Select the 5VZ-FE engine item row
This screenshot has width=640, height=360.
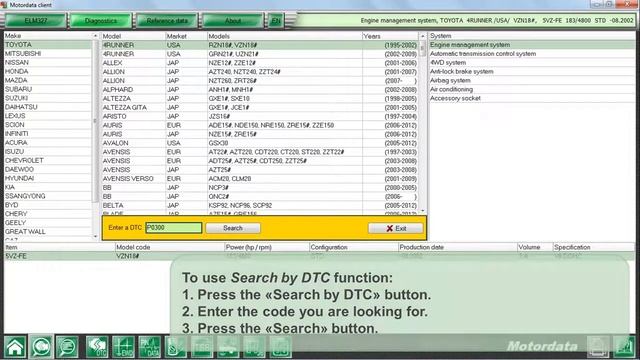pos(319,256)
